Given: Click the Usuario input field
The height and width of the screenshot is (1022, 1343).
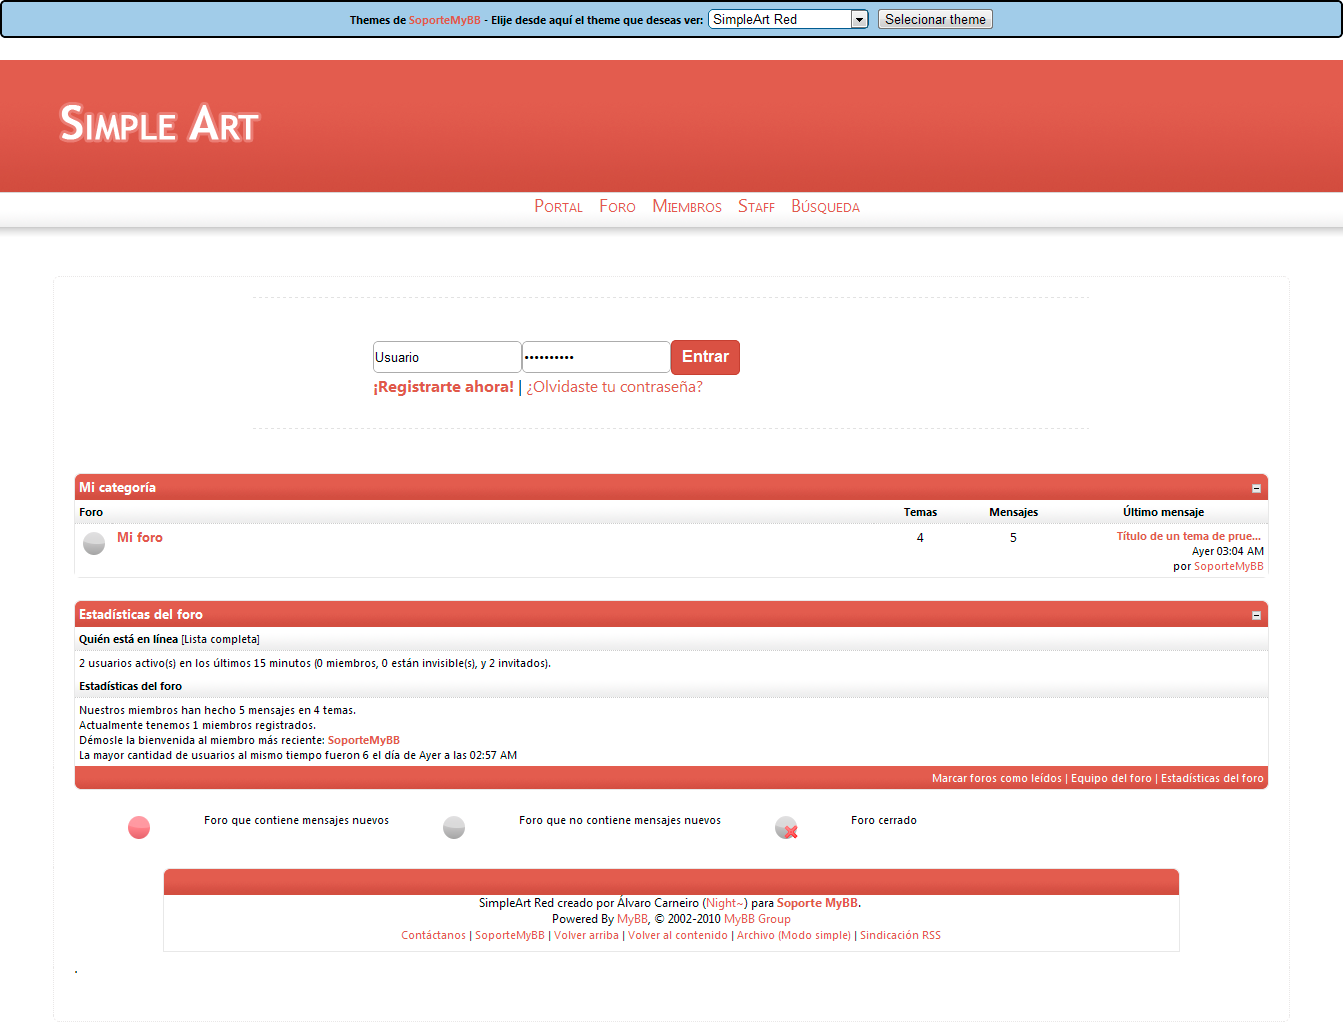Looking at the screenshot, I should tap(446, 357).
